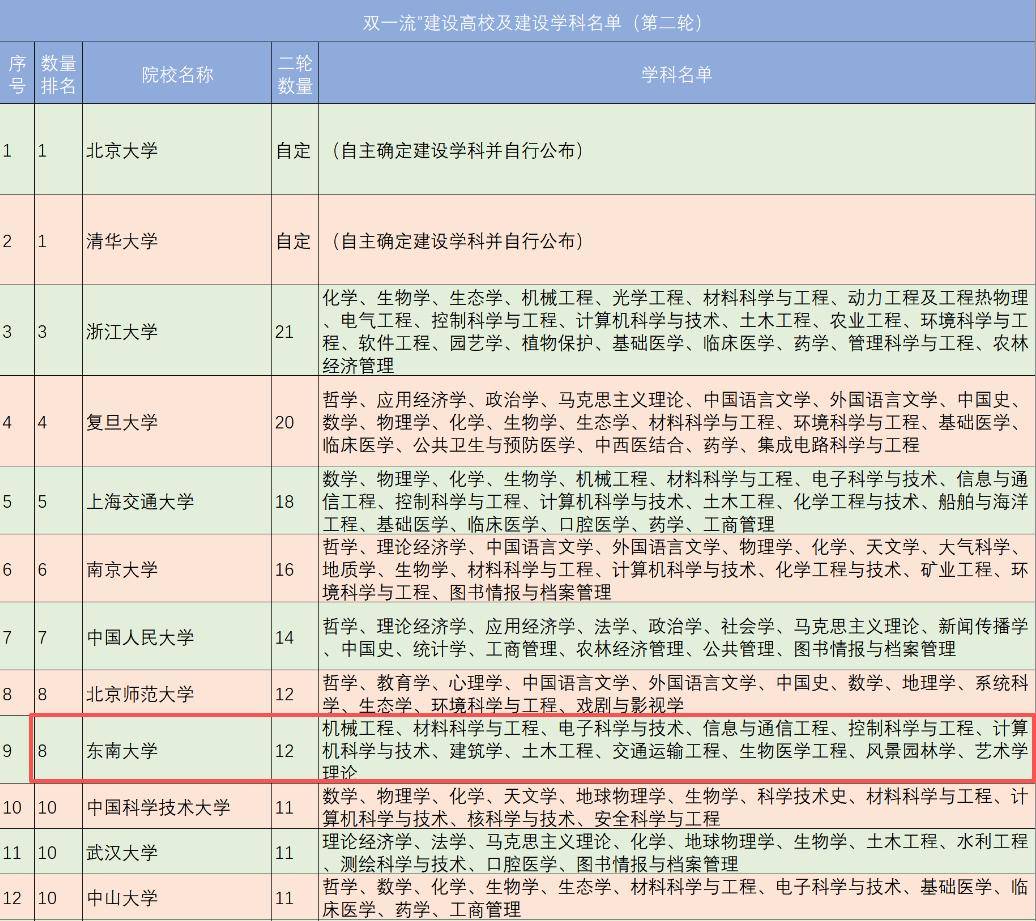1036x921 pixels.
Task: Select the '中山大学' name cell
Action: click(x=122, y=898)
